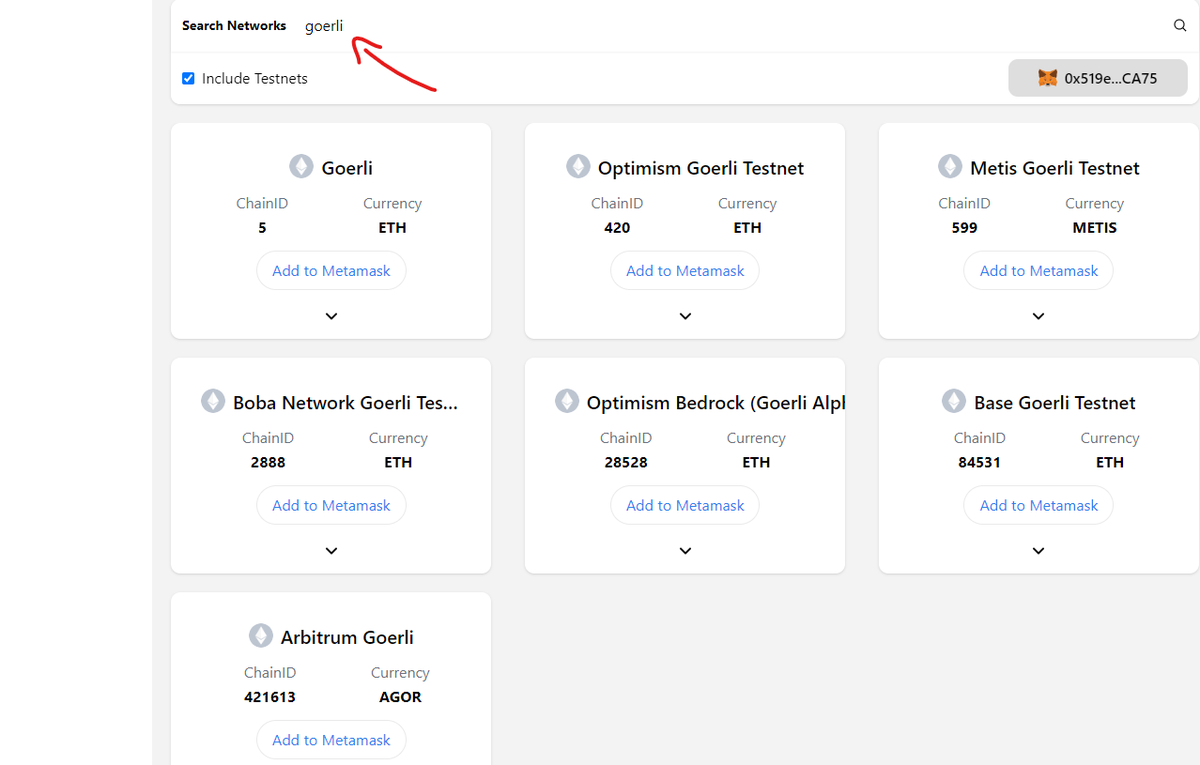Click the icon beside Boba Network Goerli
Image resolution: width=1200 pixels, height=765 pixels.
click(213, 401)
